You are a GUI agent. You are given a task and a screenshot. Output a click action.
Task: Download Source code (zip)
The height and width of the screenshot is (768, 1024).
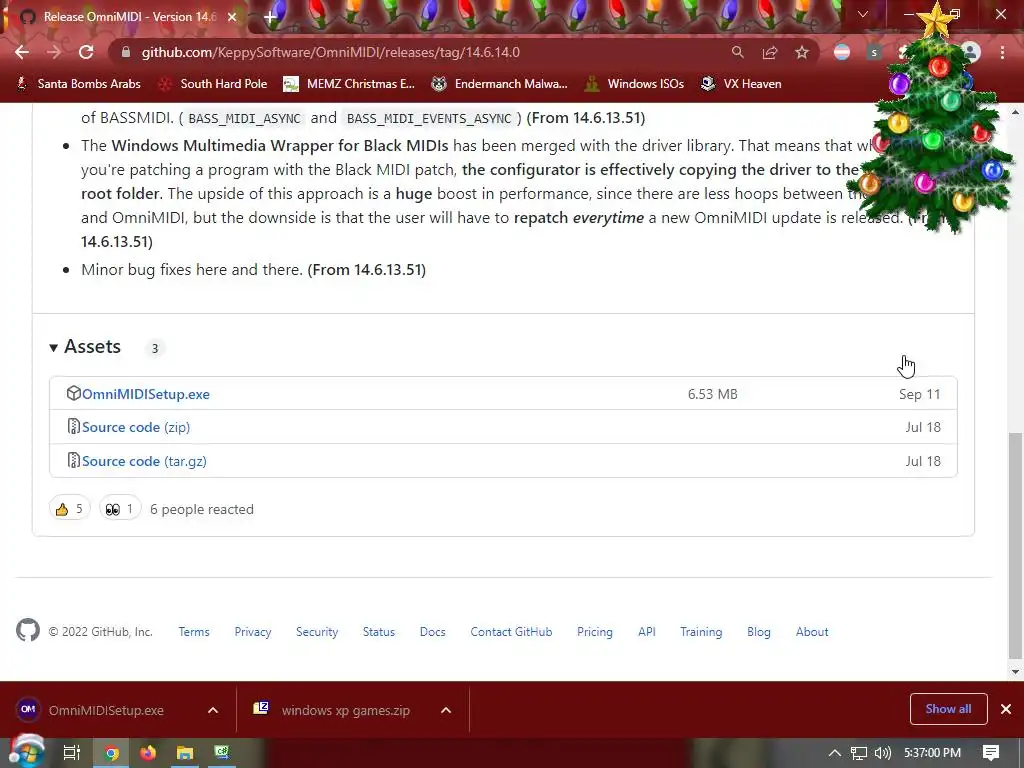point(136,427)
